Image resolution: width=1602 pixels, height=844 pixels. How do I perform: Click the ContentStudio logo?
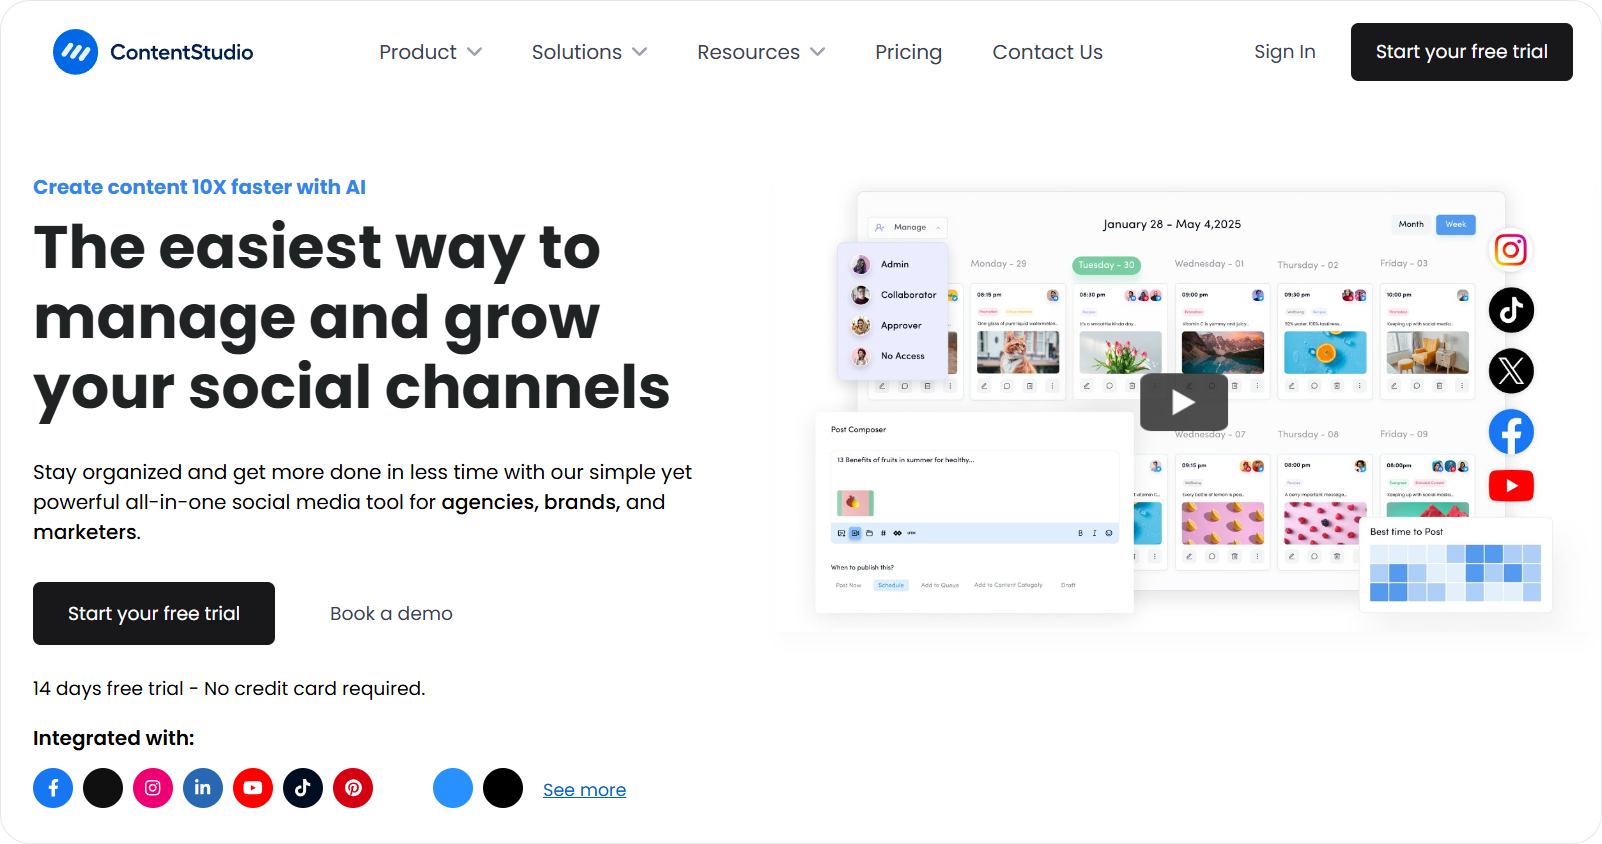(153, 52)
